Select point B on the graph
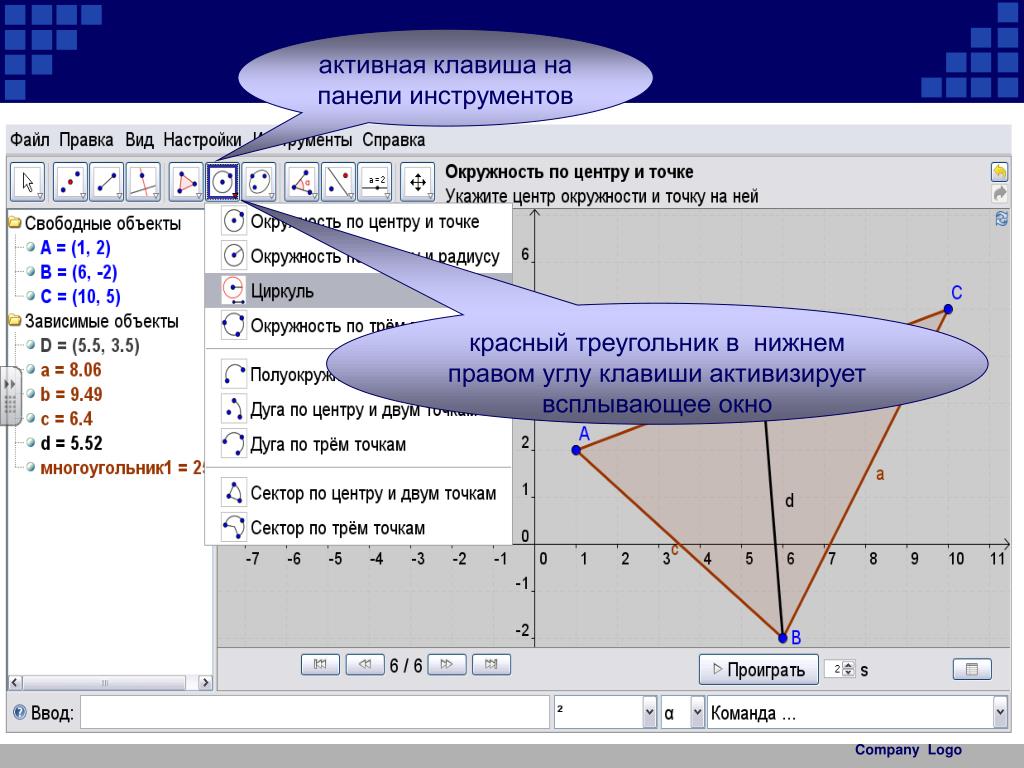The height and width of the screenshot is (768, 1024). [783, 638]
